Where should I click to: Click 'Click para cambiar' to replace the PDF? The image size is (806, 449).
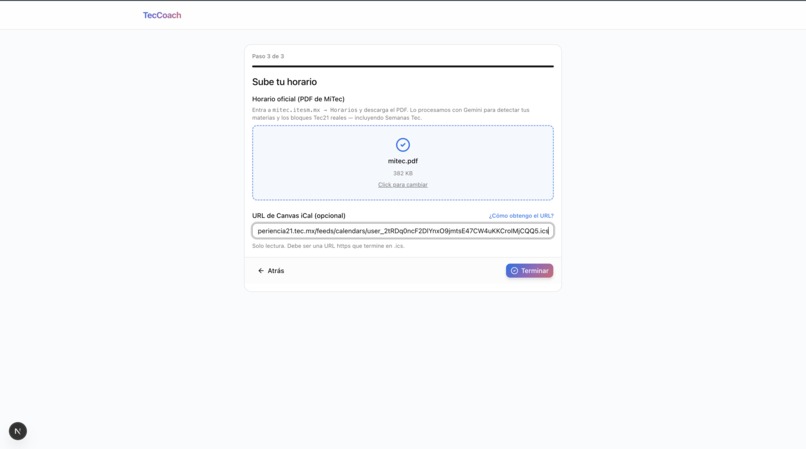[x=402, y=185]
